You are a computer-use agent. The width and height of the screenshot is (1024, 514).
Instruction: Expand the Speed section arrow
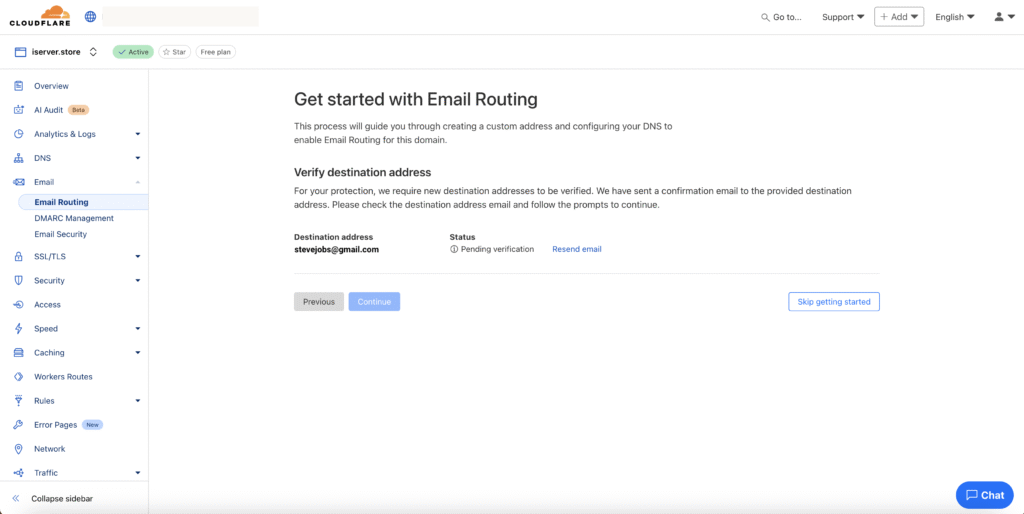138,329
